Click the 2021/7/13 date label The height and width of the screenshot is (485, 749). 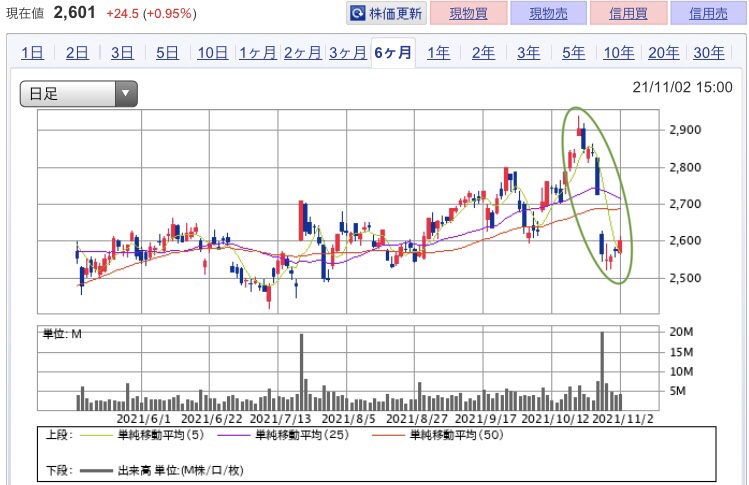(x=280, y=419)
